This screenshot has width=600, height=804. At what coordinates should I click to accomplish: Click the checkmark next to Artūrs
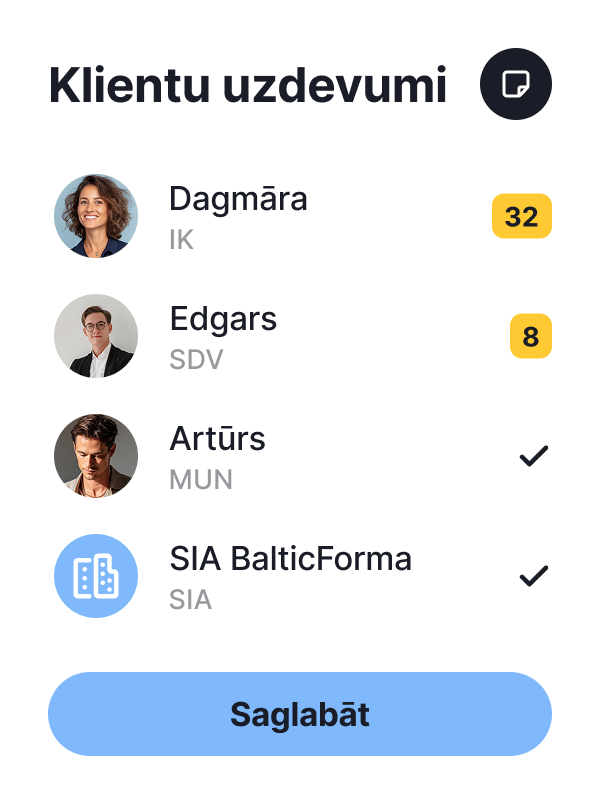(x=534, y=456)
